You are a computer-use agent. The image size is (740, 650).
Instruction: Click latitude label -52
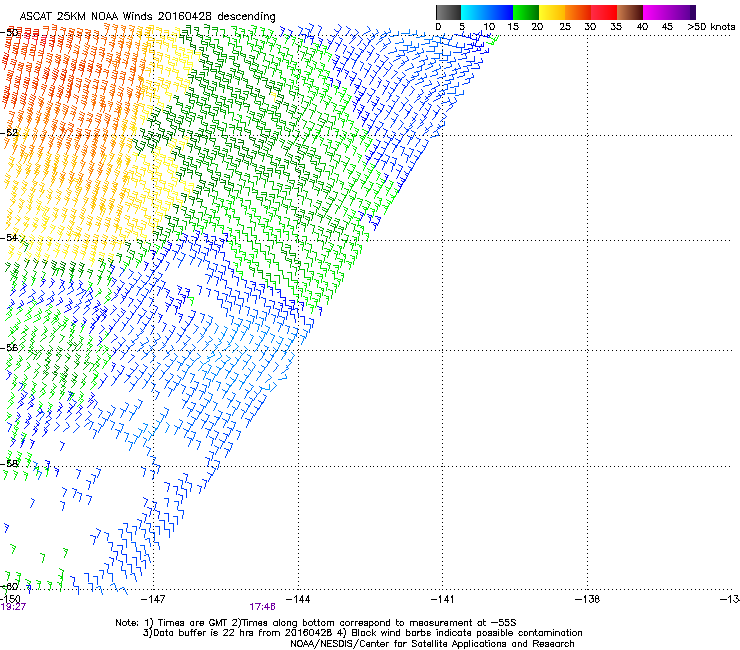click(x=9, y=133)
